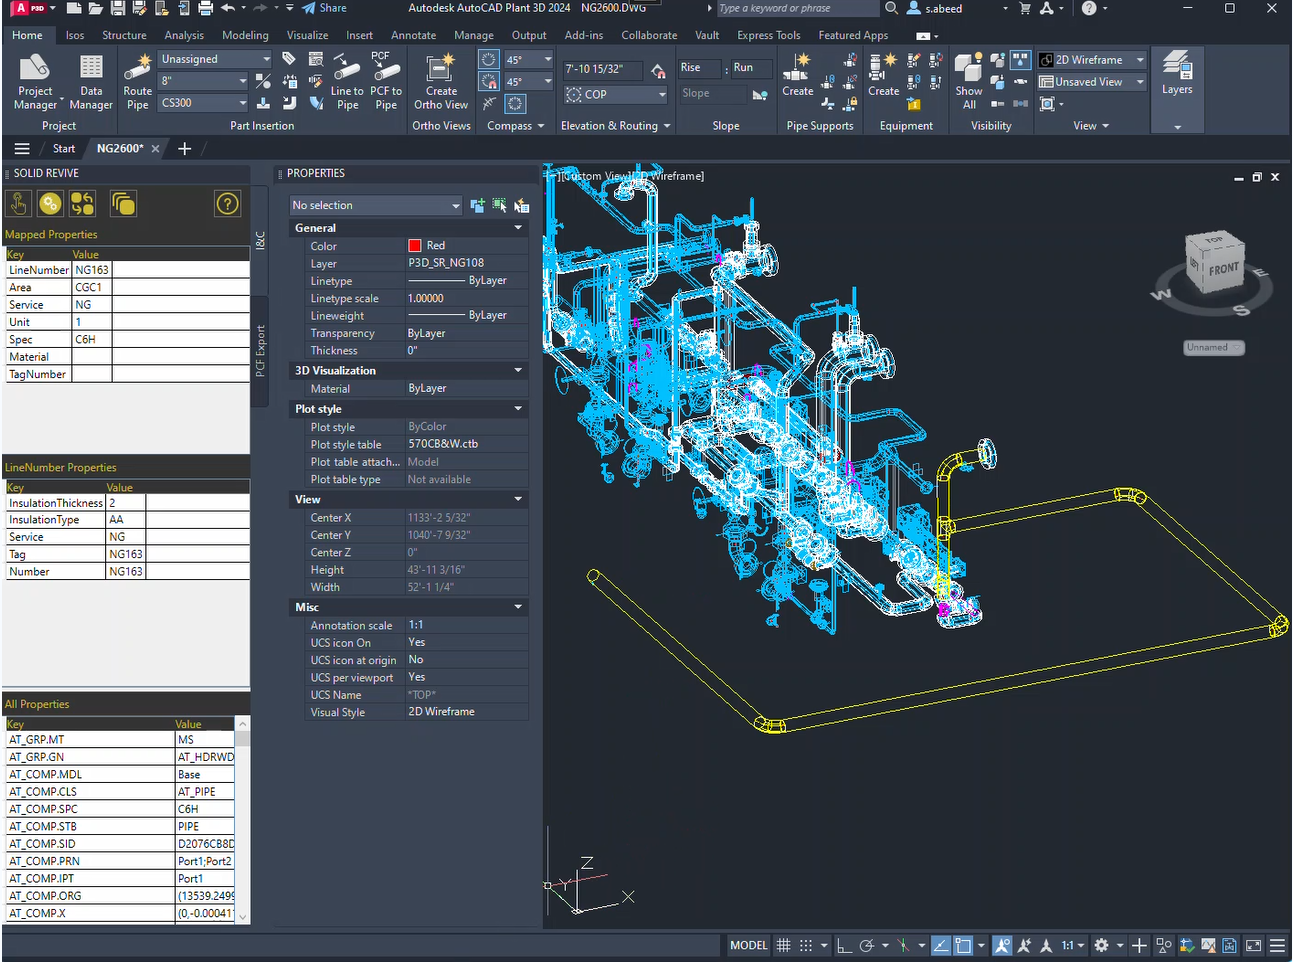Open the Annotate ribbon tab
This screenshot has height=962, width=1293.
413,35
